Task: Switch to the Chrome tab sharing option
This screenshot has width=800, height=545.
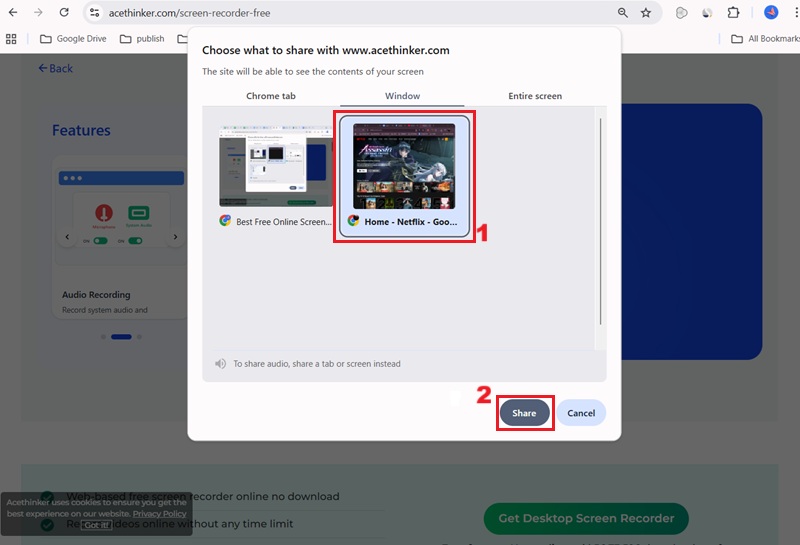Action: [271, 96]
